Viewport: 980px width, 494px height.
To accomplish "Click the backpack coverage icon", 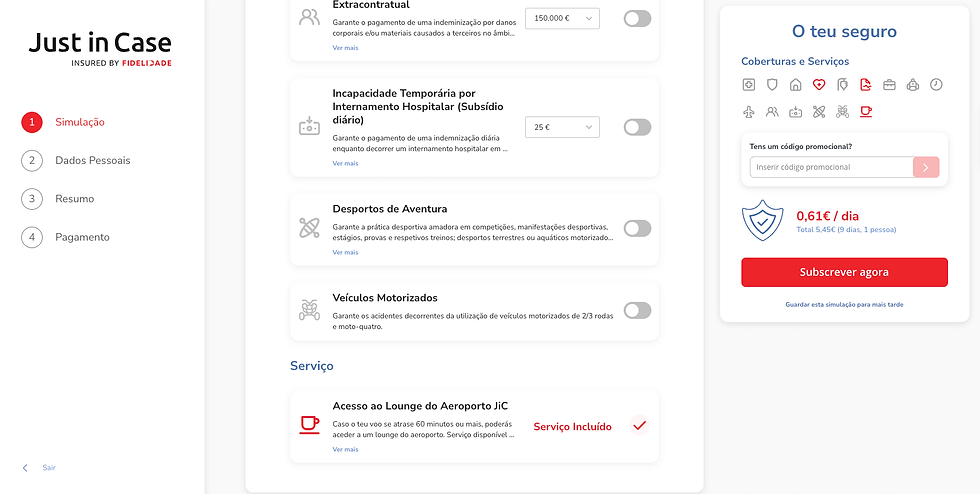I will pyautogui.click(x=913, y=85).
